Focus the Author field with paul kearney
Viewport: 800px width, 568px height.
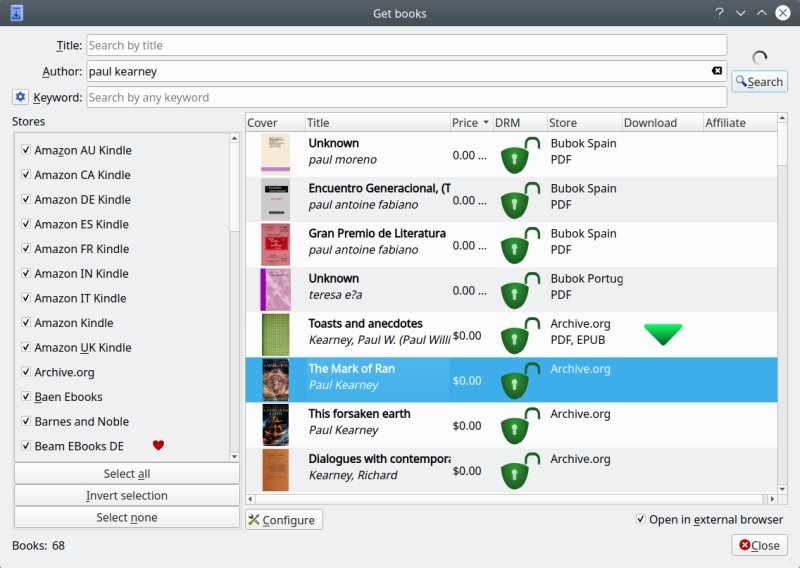tap(407, 71)
